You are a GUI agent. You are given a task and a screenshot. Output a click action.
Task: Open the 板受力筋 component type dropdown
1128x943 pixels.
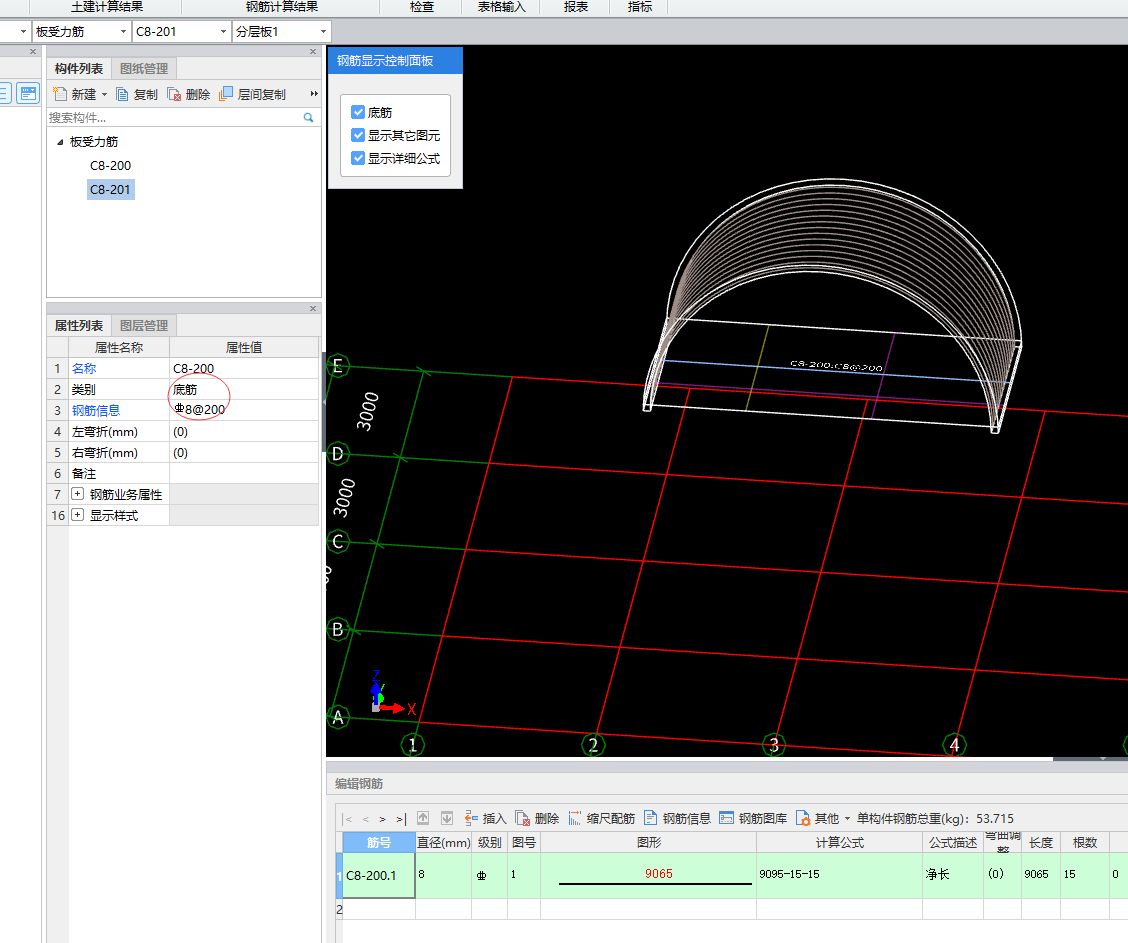click(123, 32)
